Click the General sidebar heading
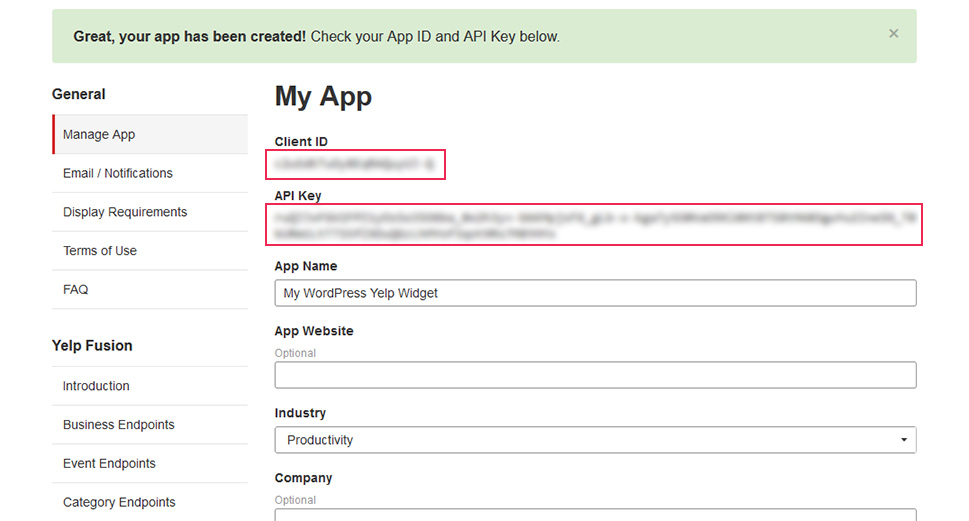Viewport: 969px width, 521px height. pos(78,94)
